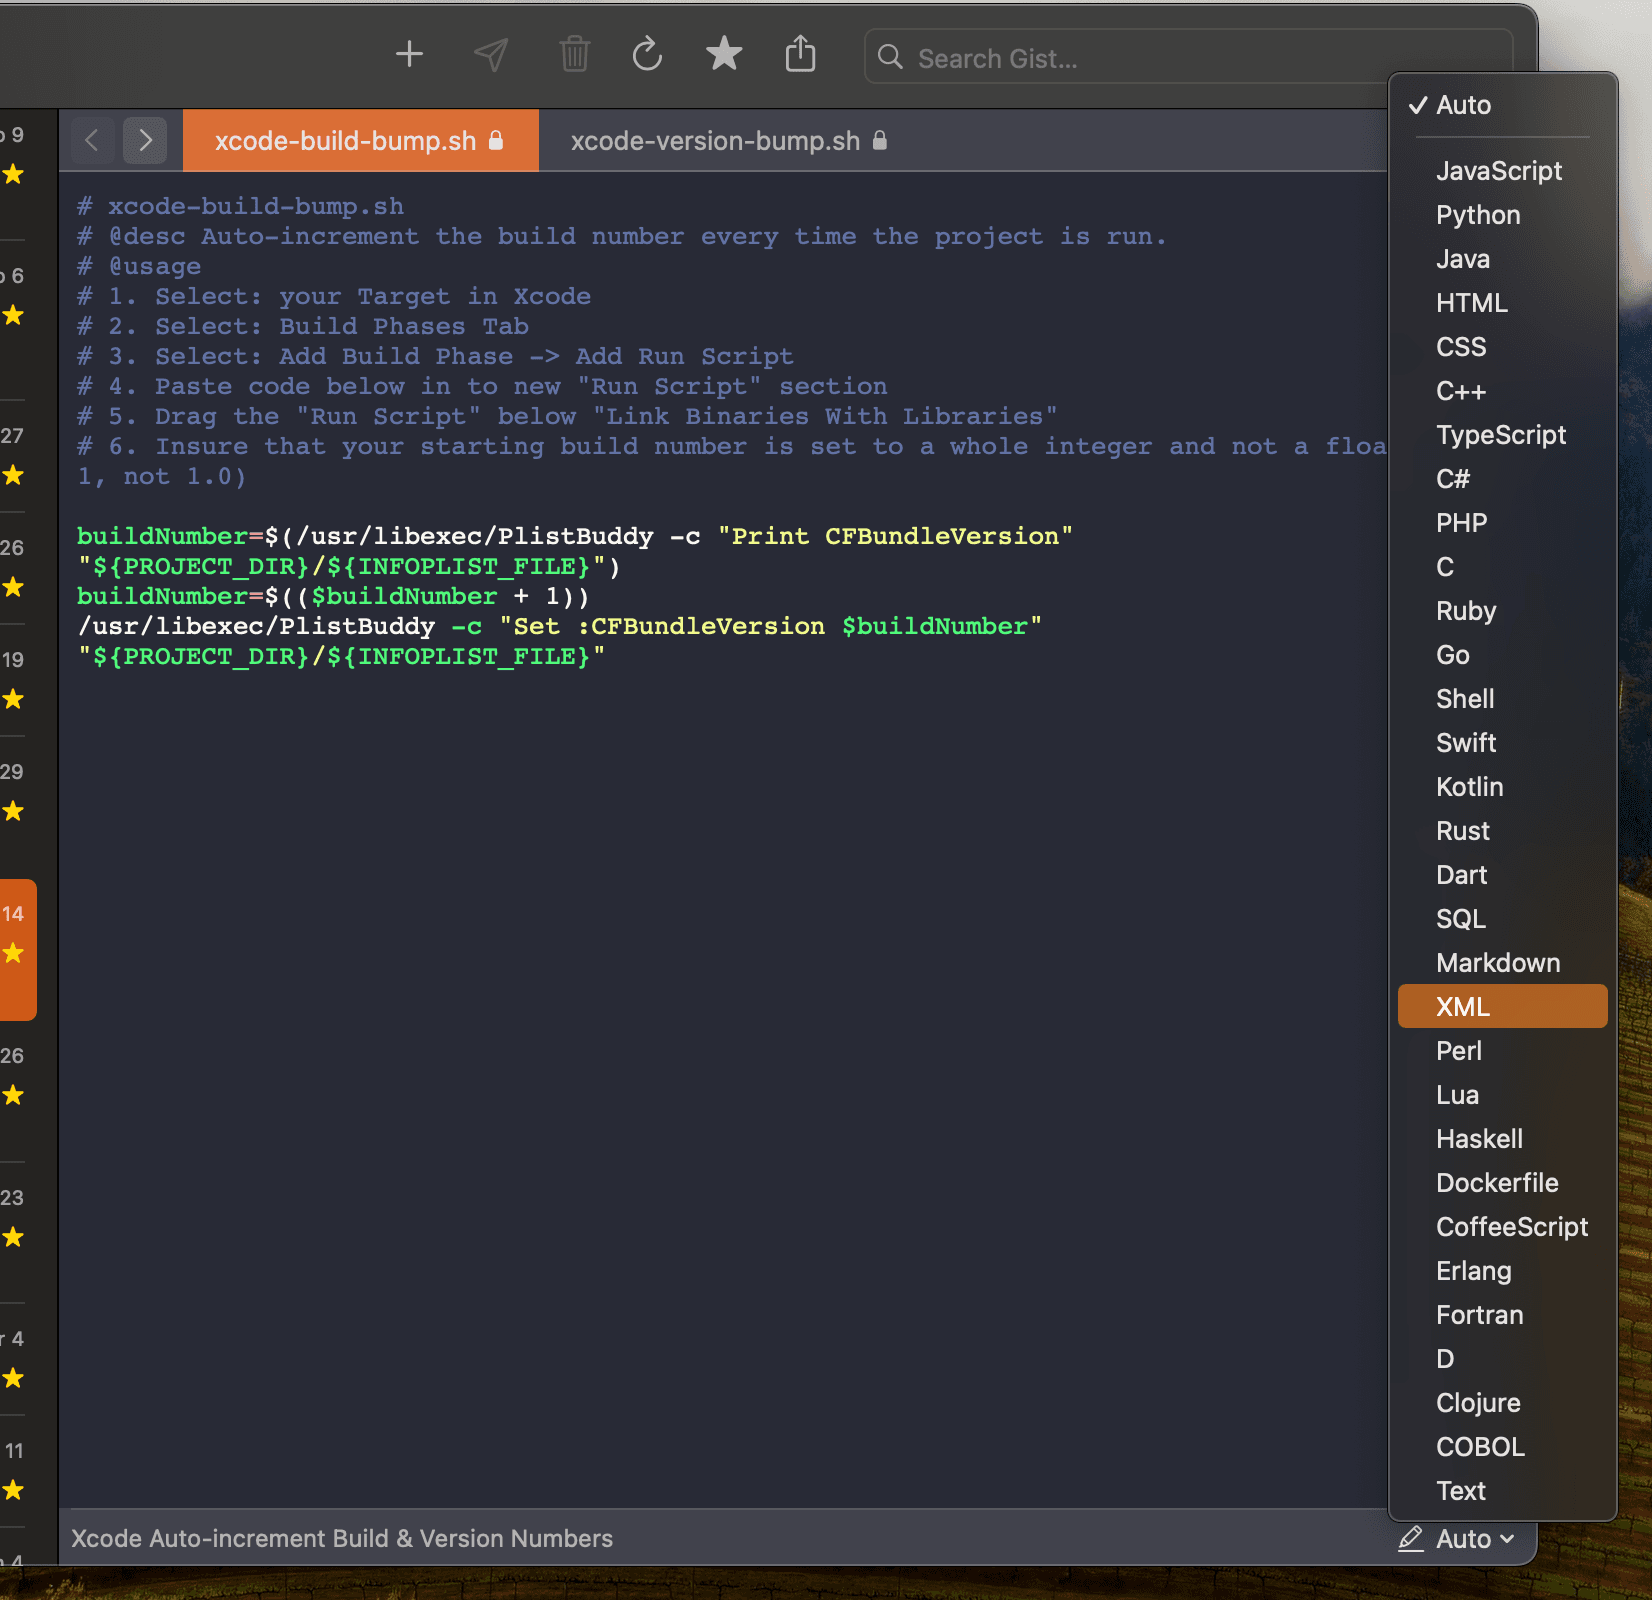
Task: Choose Perl language option
Action: pos(1502,1051)
